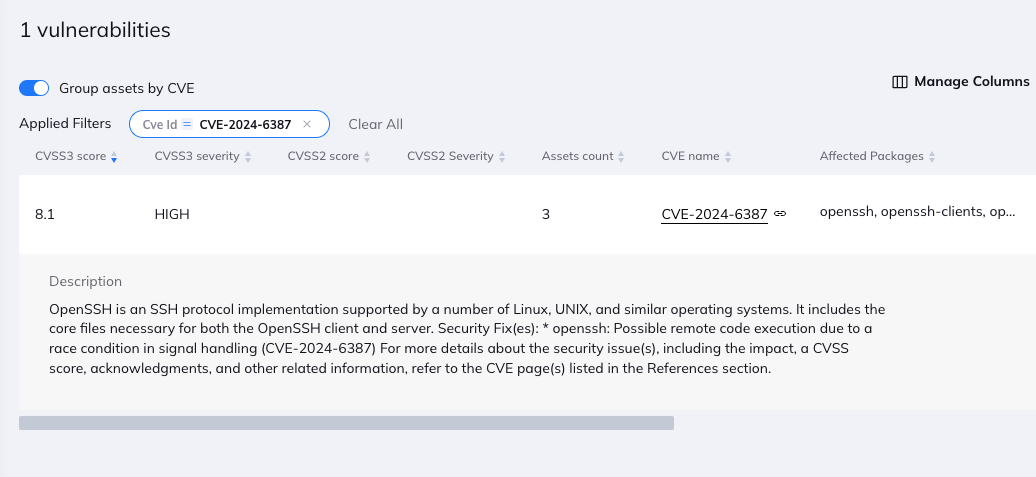Viewport: 1036px width, 477px height.
Task: Sort by Affected Packages column
Action: [x=877, y=156]
